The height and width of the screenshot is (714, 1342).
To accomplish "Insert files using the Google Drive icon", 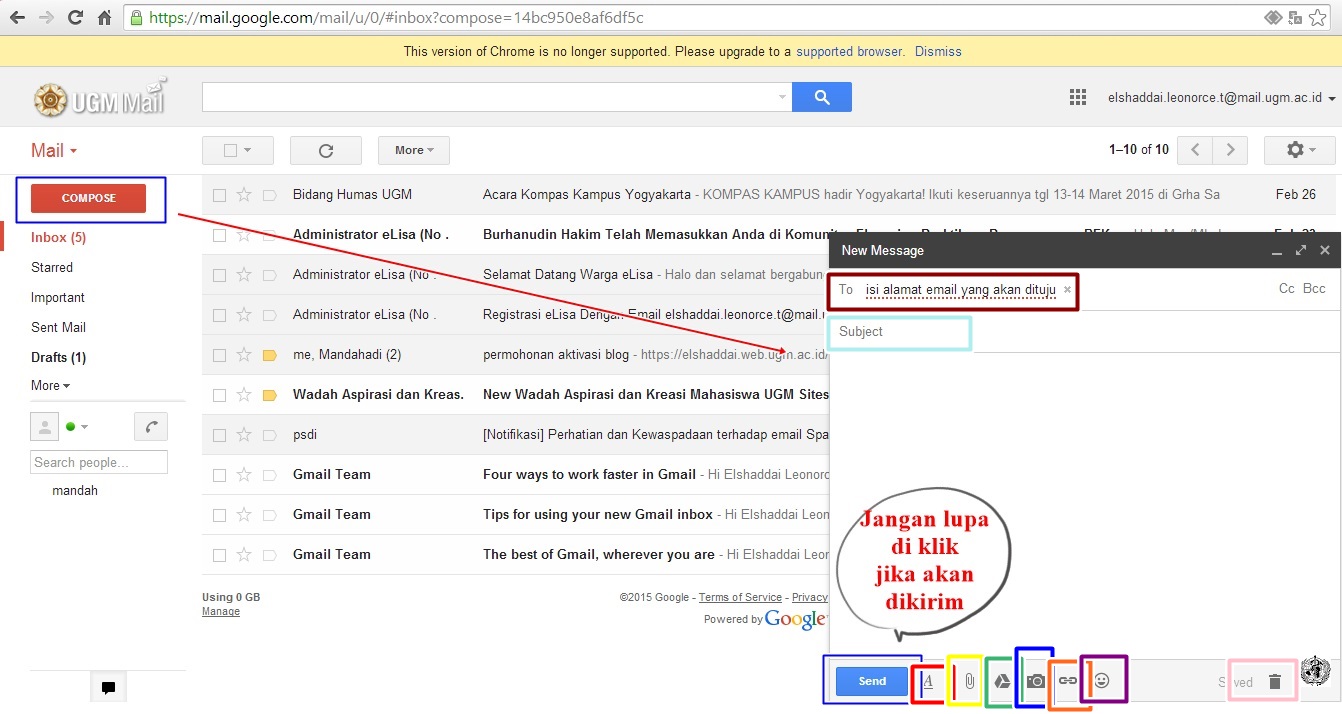I will [x=1001, y=682].
